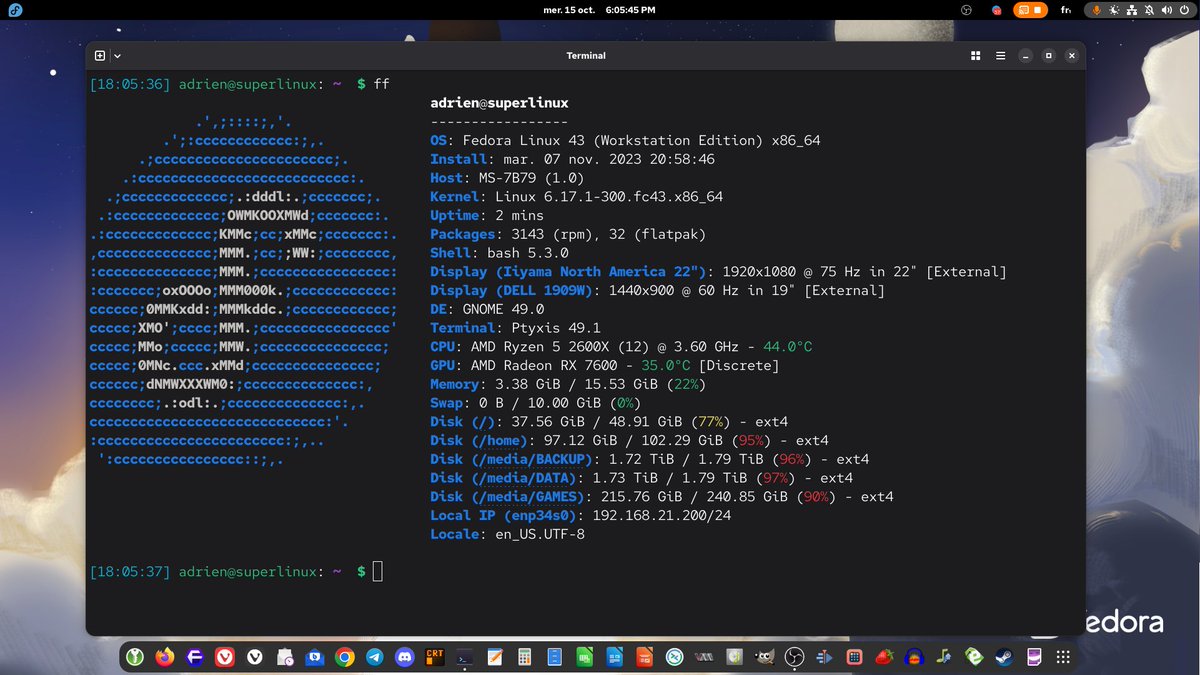Launch Audacity from the dock

pos(913,657)
